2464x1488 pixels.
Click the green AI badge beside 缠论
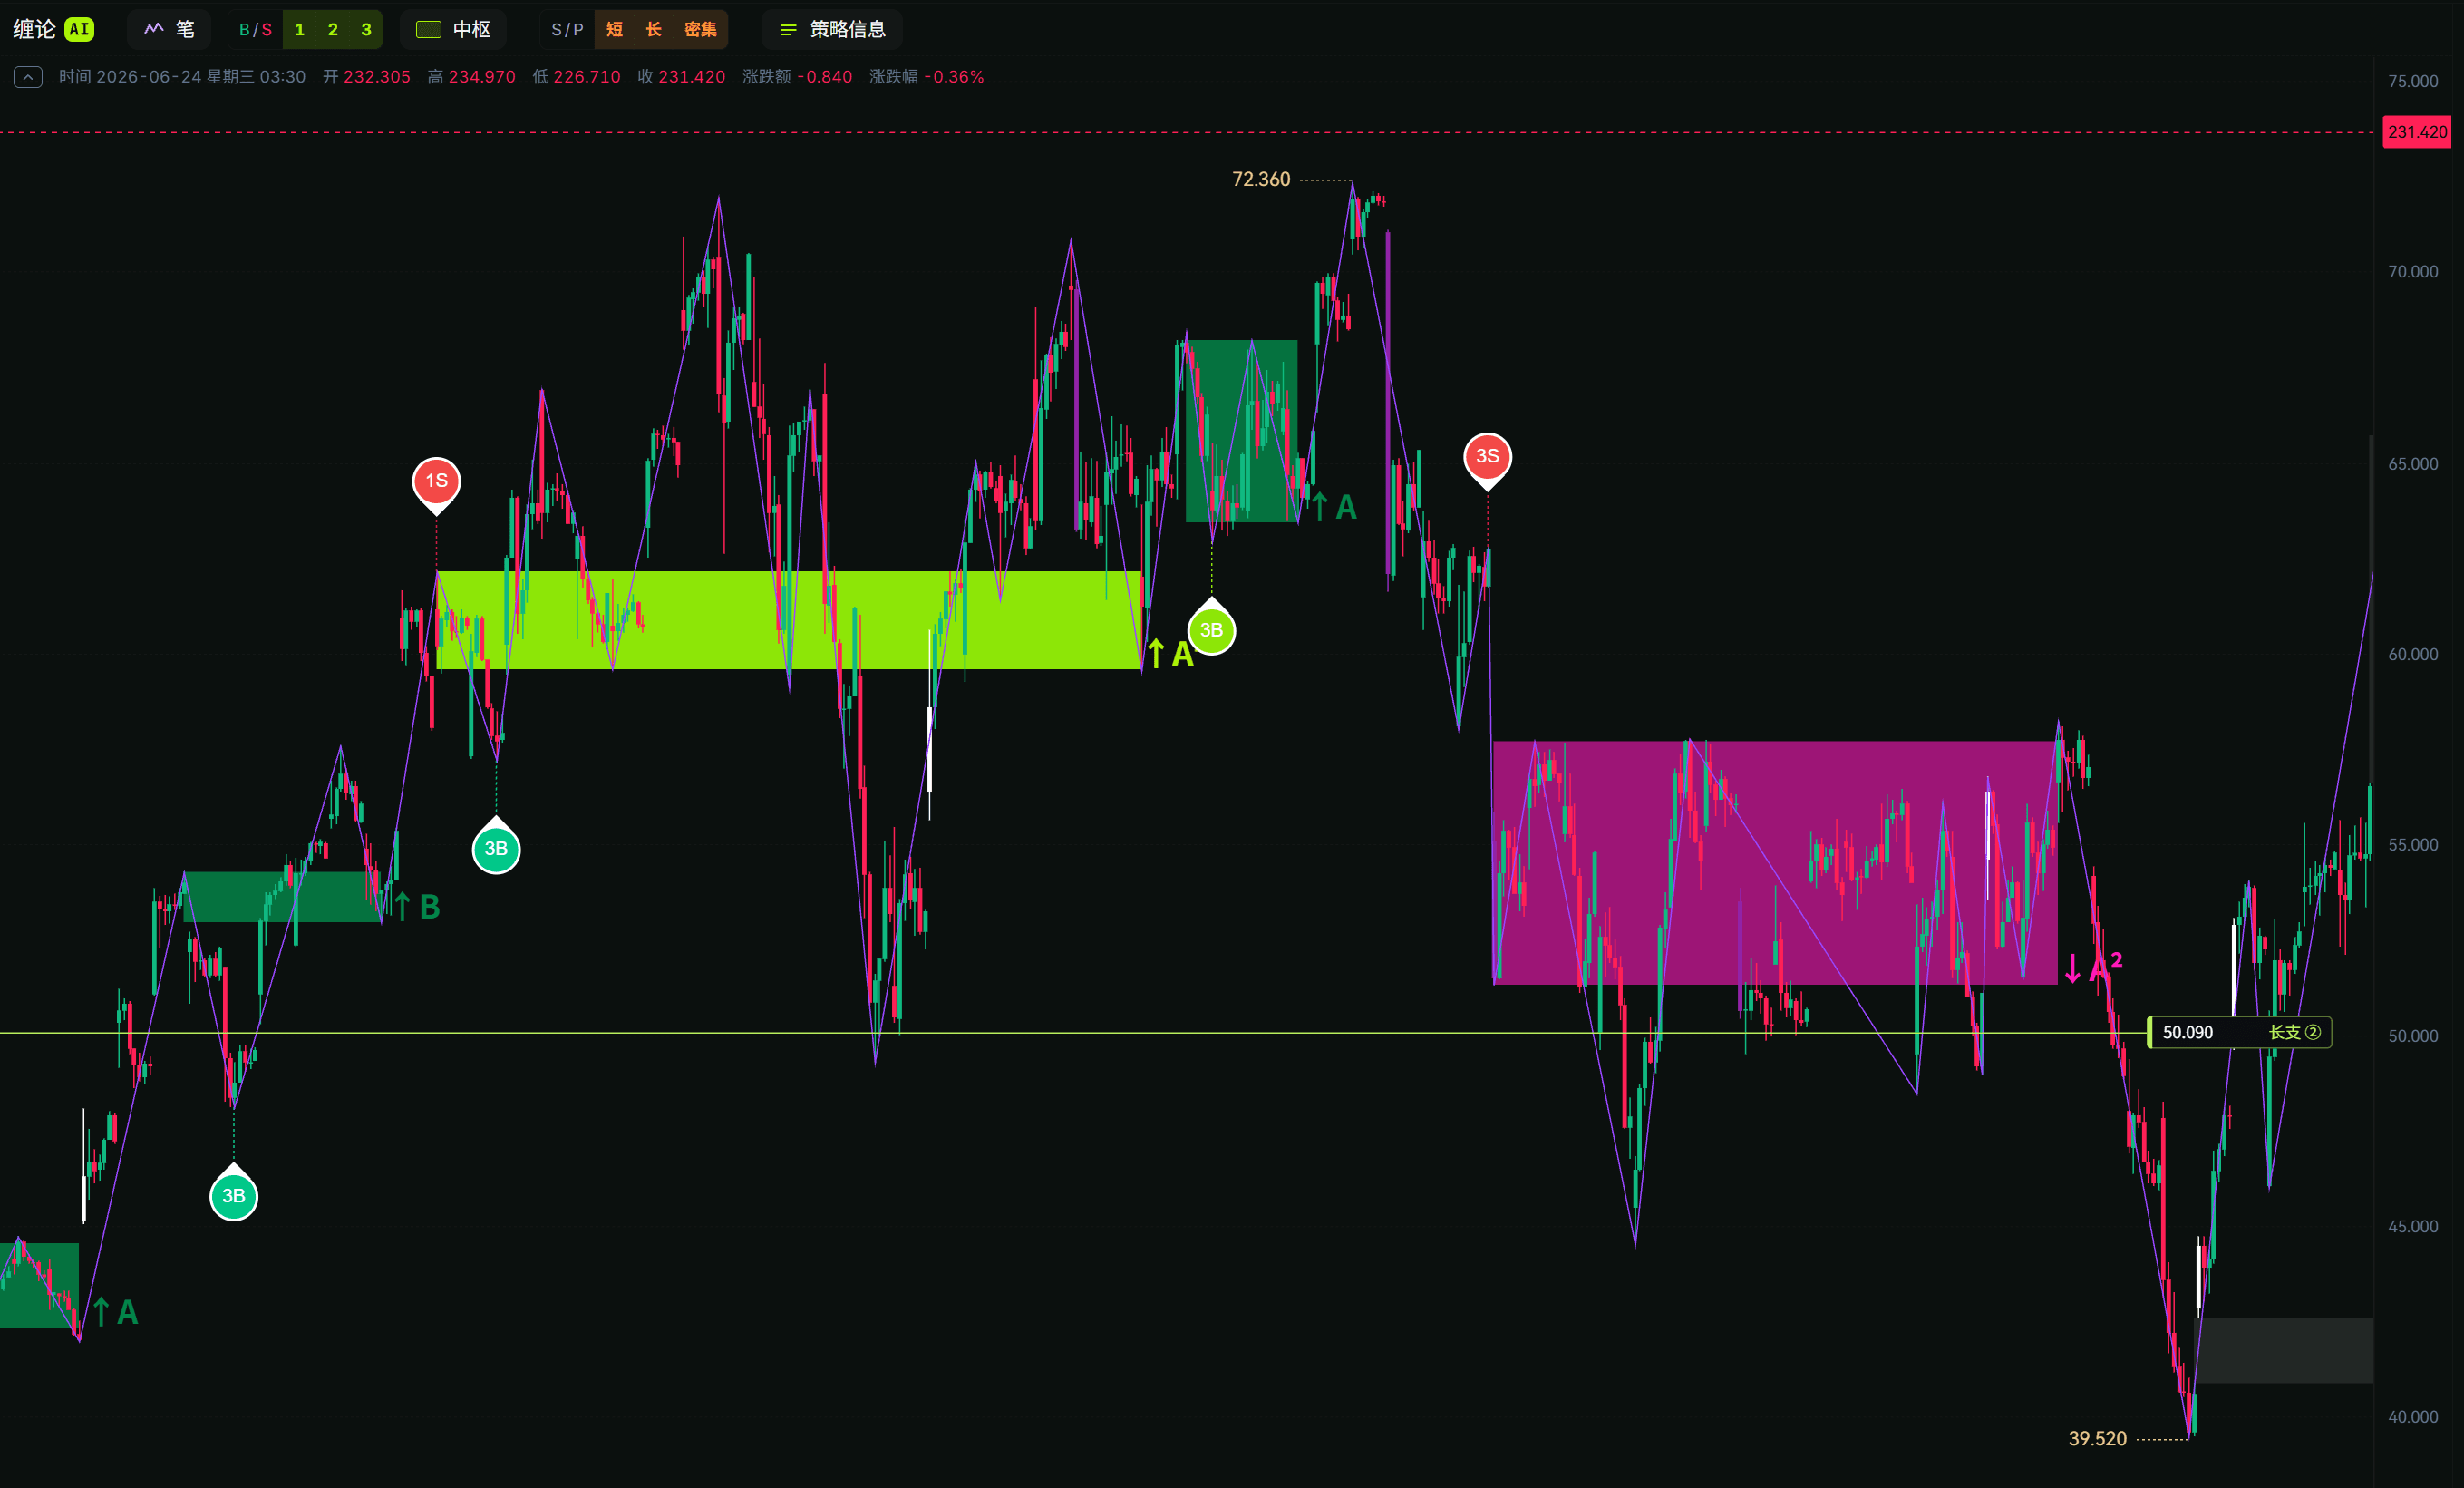pos(79,29)
